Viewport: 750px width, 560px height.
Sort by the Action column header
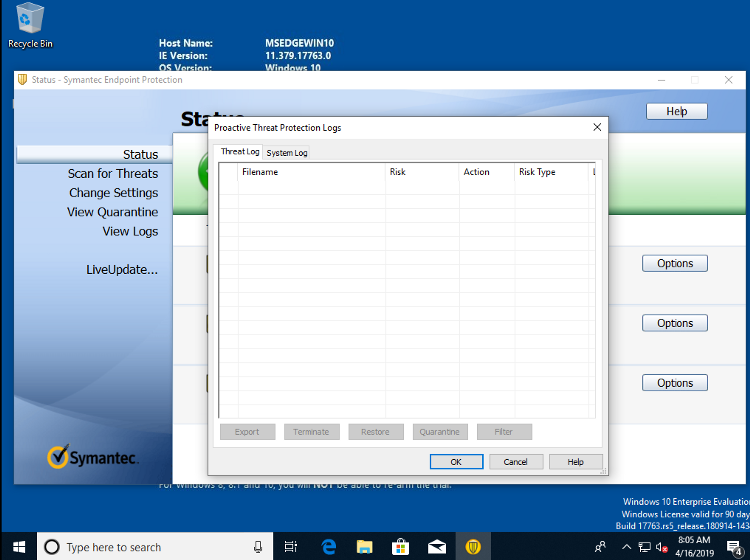pyautogui.click(x=486, y=172)
